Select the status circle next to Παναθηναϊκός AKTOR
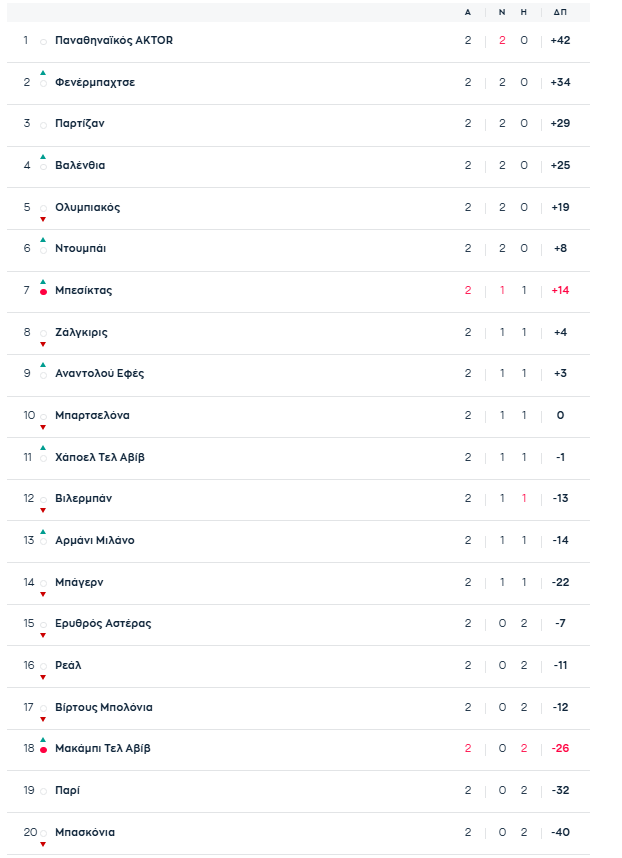The image size is (622, 858). point(43,42)
